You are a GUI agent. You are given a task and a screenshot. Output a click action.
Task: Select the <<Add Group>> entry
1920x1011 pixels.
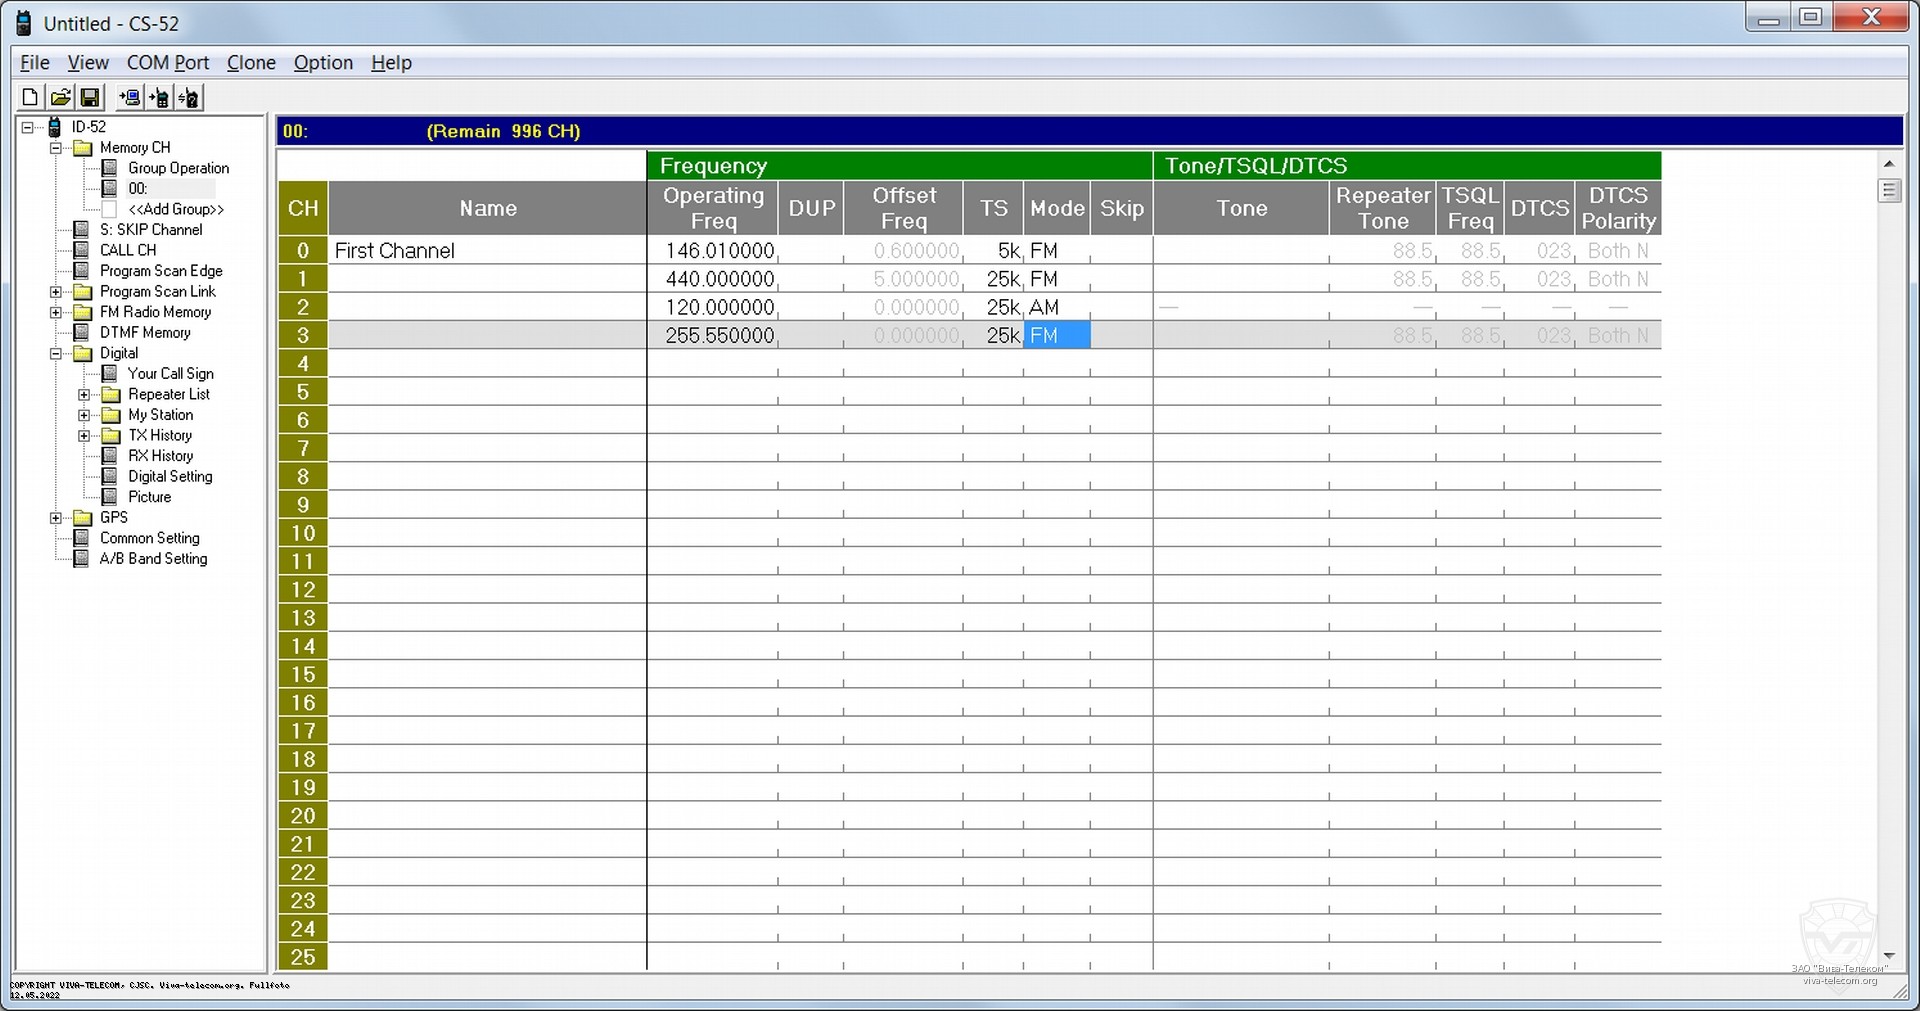pos(175,209)
